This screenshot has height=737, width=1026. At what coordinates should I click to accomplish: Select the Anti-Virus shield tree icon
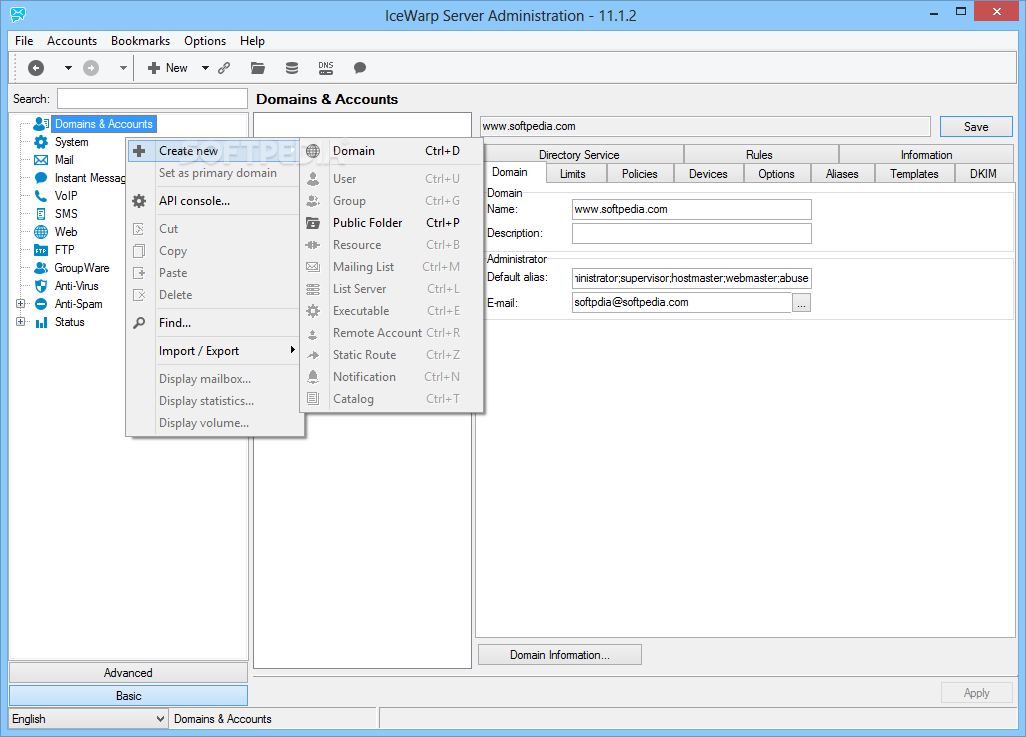(41, 286)
